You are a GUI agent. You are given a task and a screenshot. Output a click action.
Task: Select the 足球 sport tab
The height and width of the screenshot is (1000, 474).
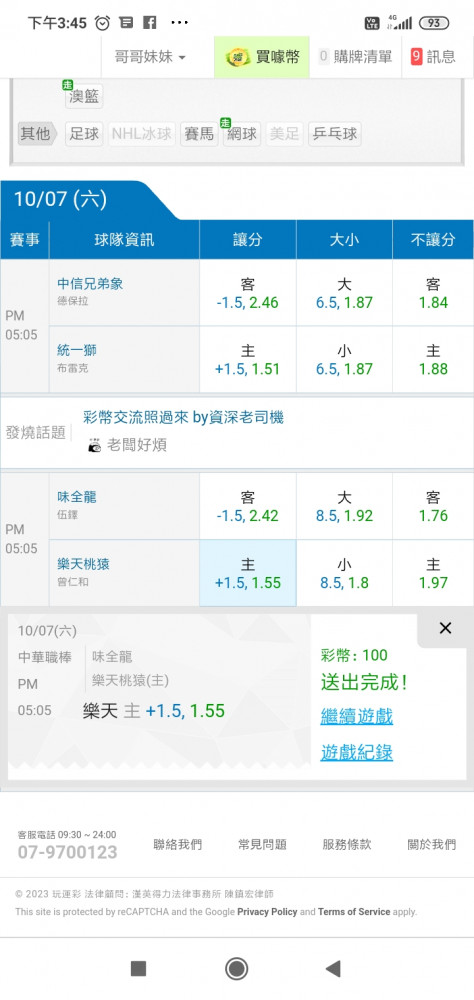84,134
